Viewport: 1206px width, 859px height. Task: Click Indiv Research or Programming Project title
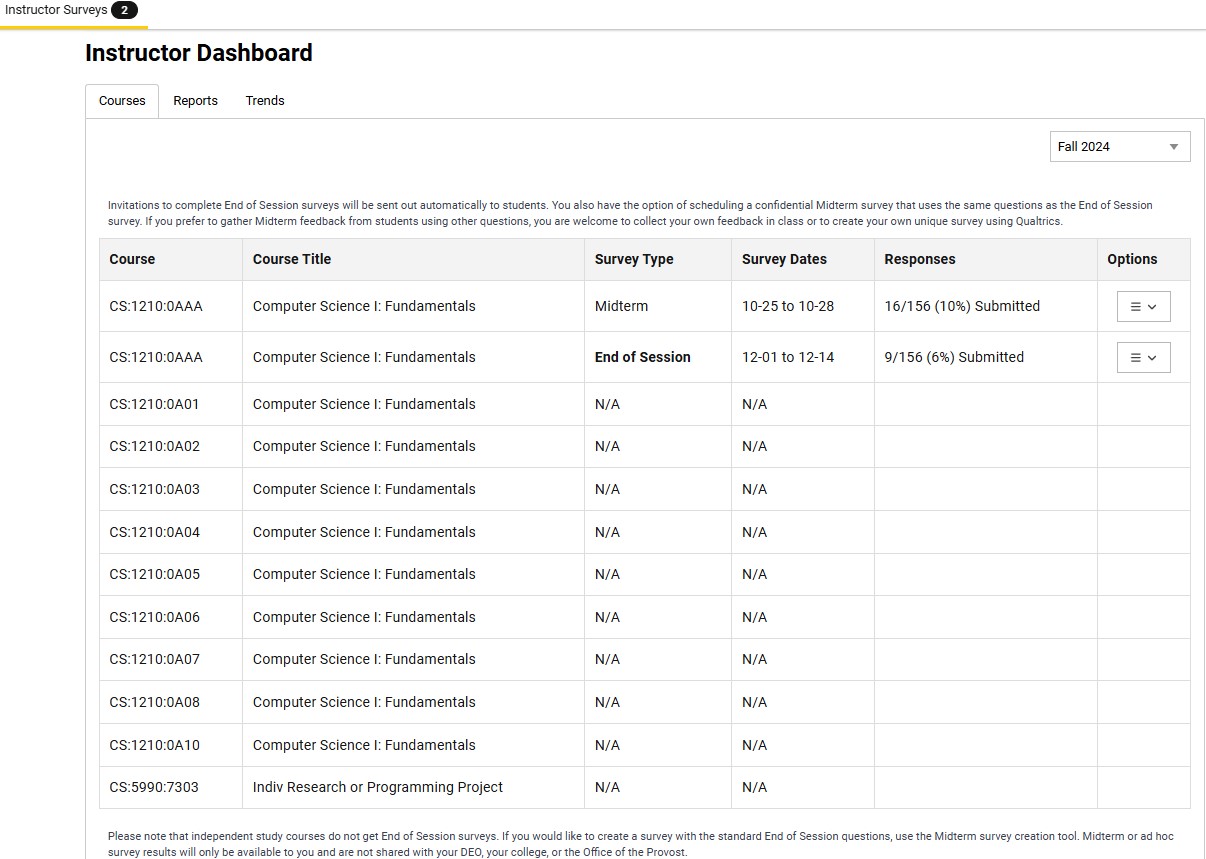tap(377, 788)
